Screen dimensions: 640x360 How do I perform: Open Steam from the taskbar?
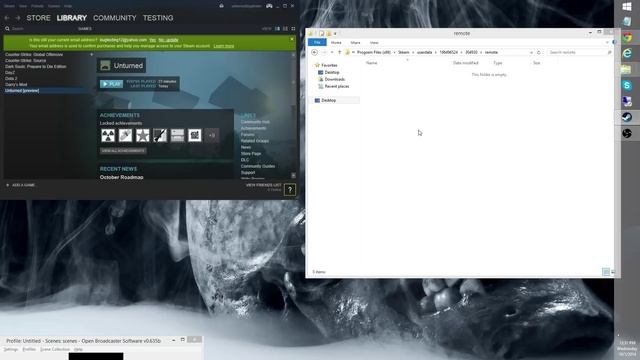pos(627,117)
